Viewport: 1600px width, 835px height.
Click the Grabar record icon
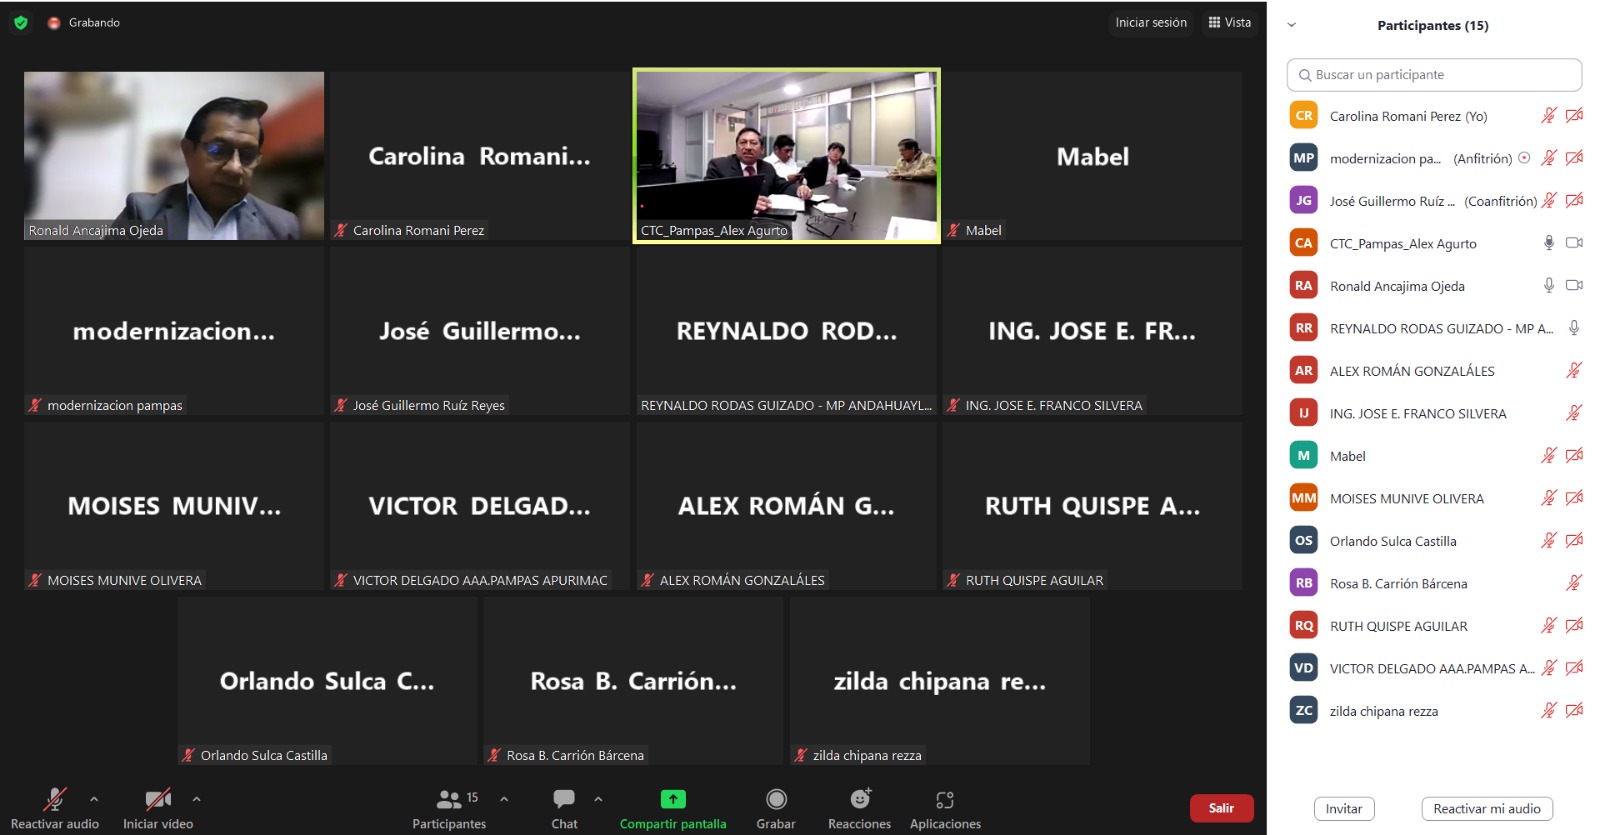point(776,799)
